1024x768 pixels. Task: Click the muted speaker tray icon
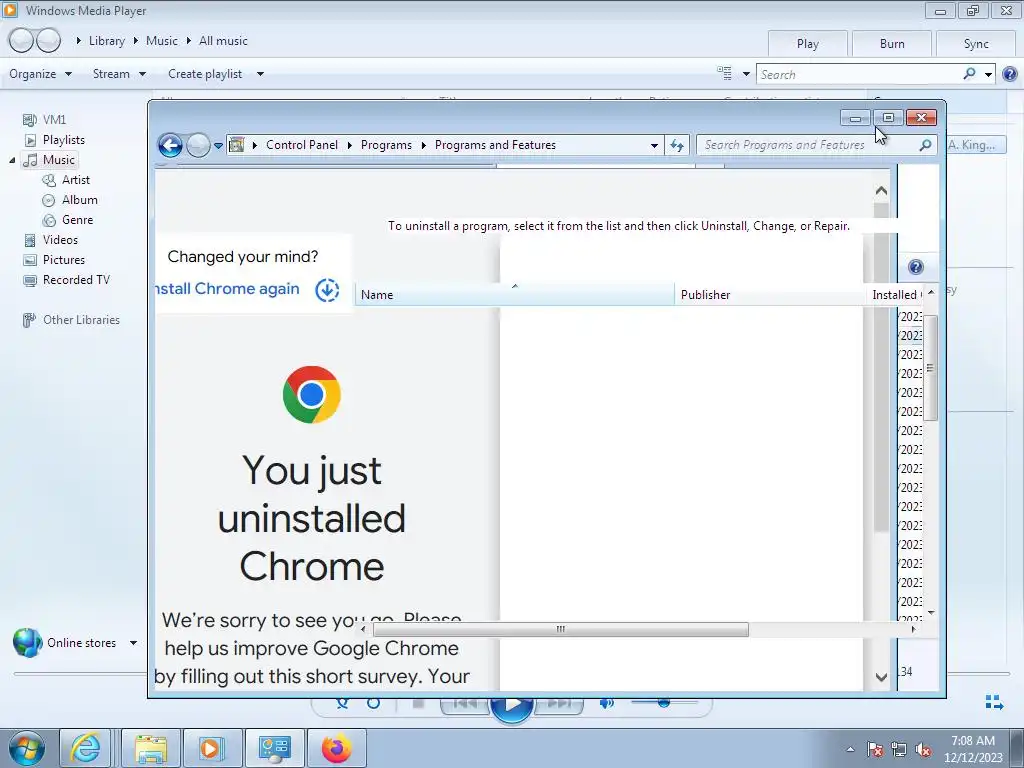(x=923, y=749)
